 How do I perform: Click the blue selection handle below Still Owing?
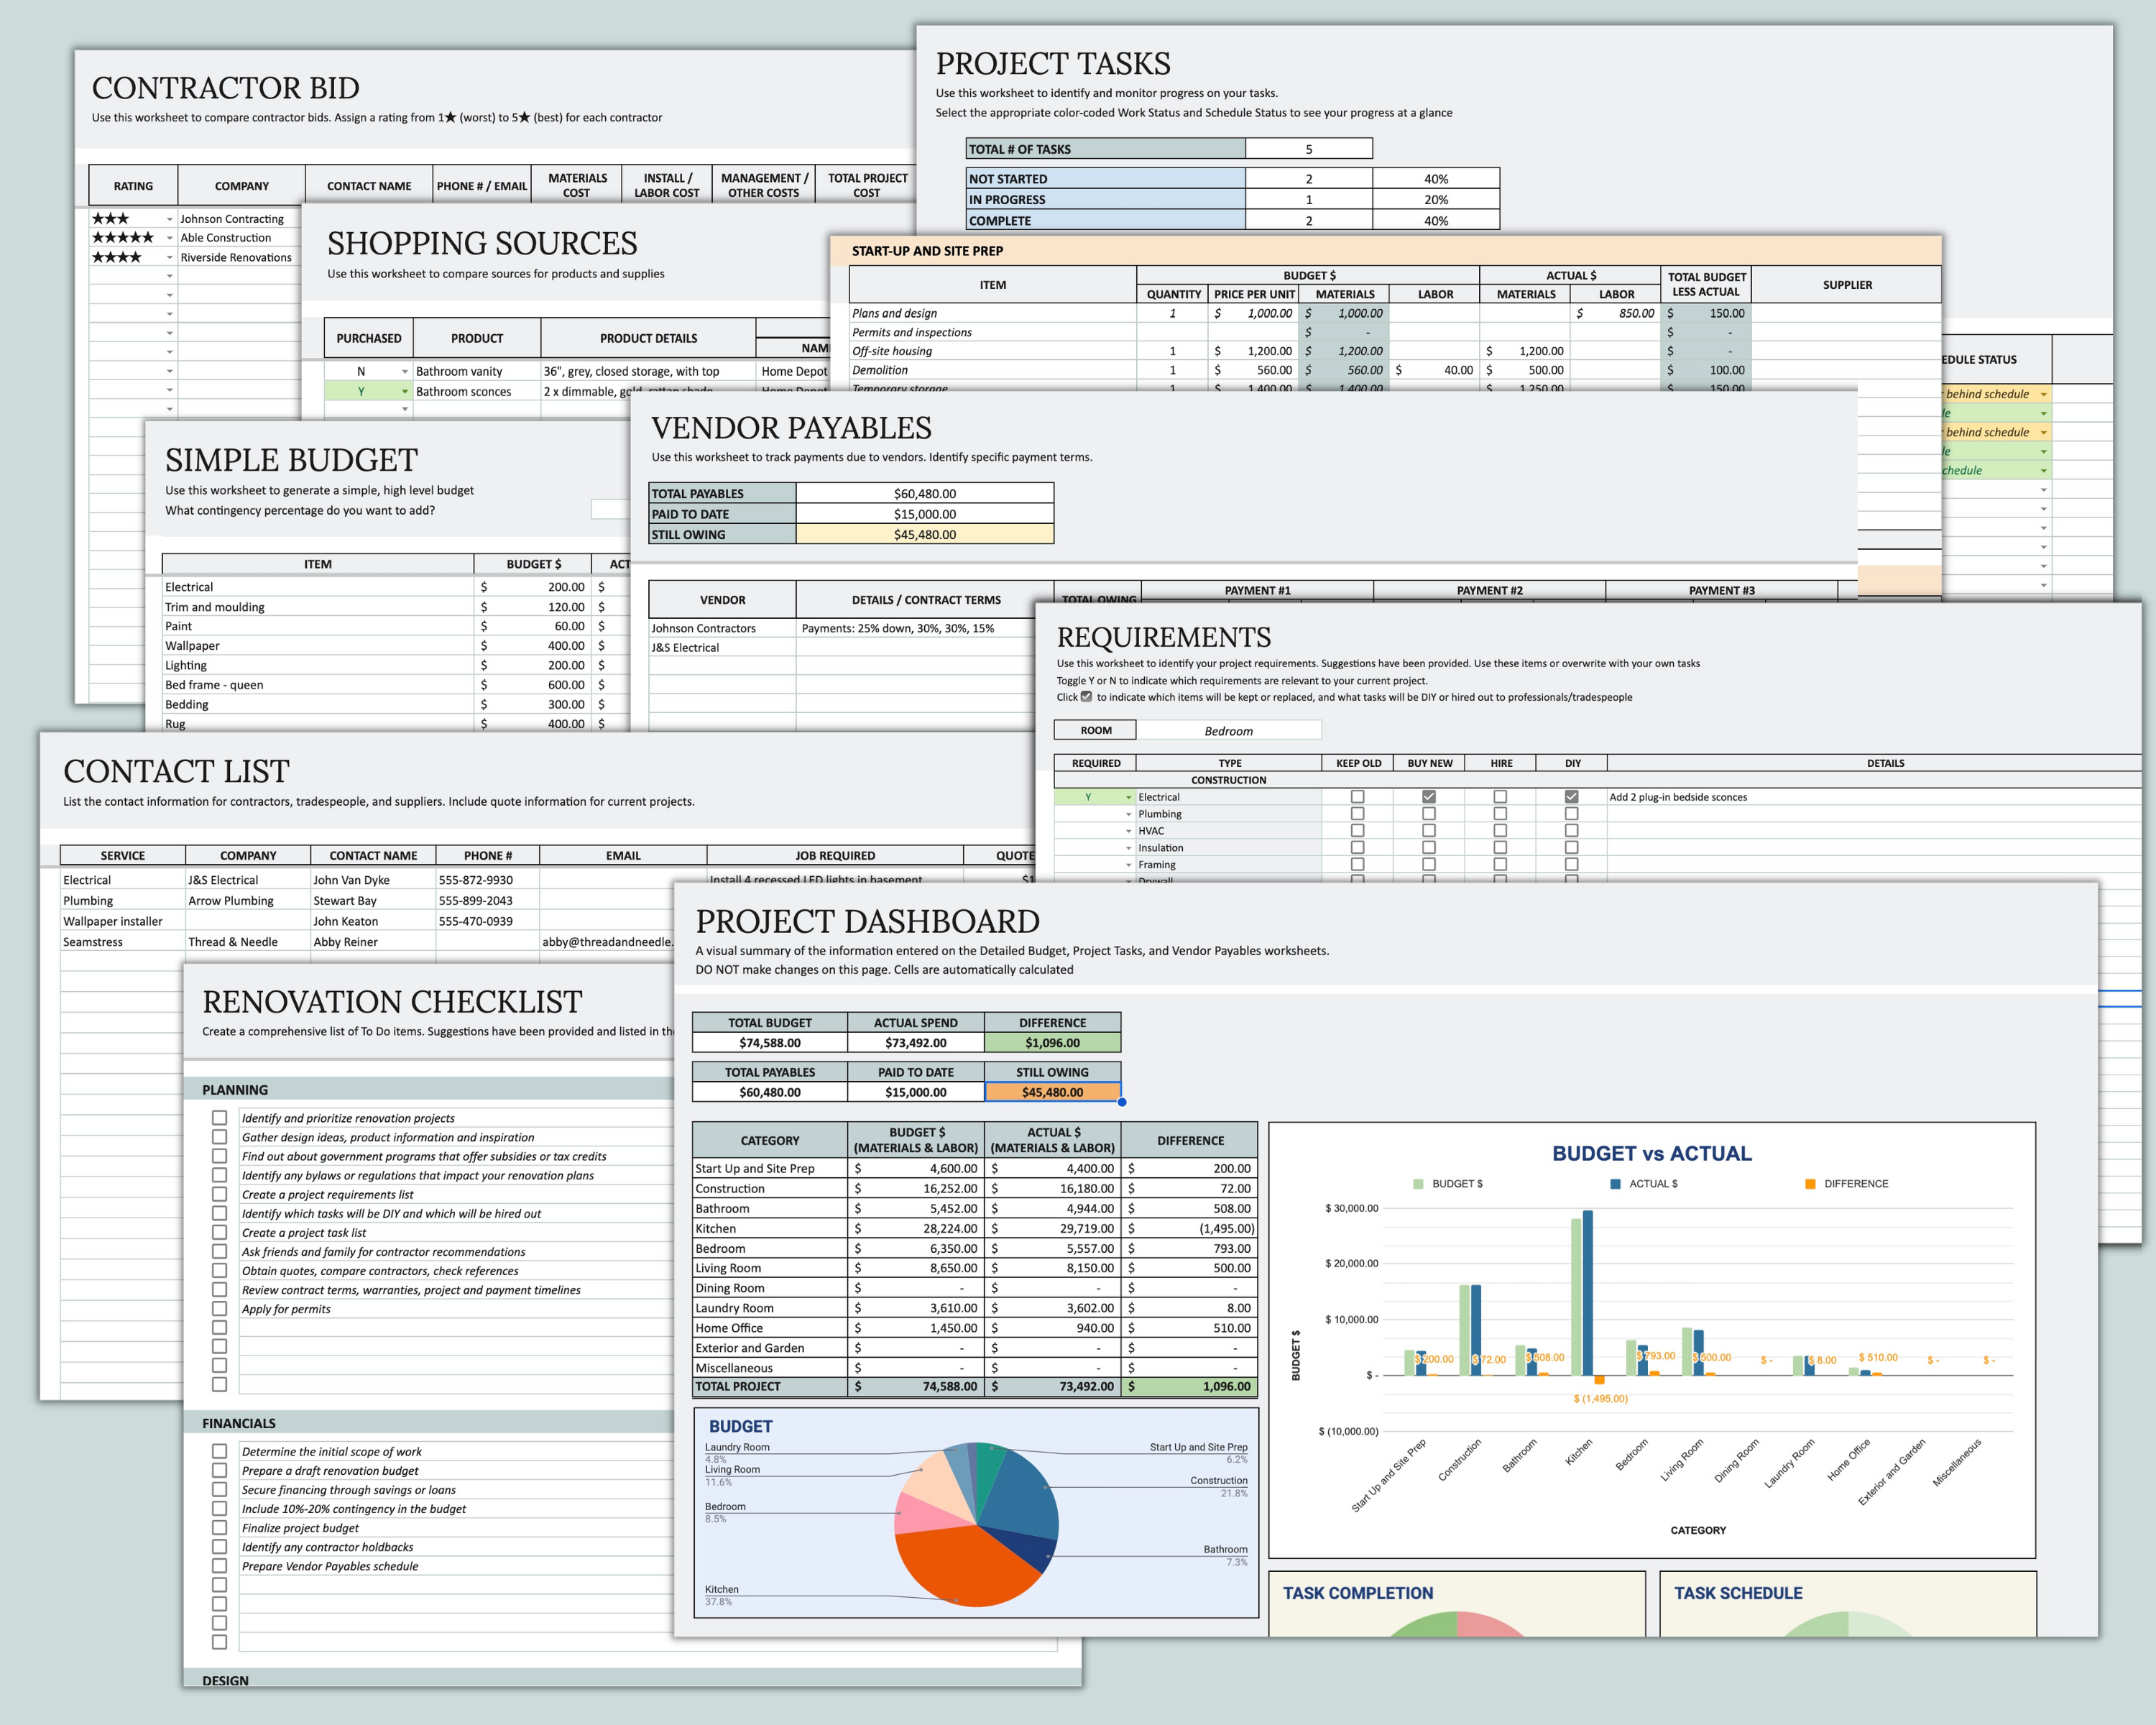(1122, 1102)
